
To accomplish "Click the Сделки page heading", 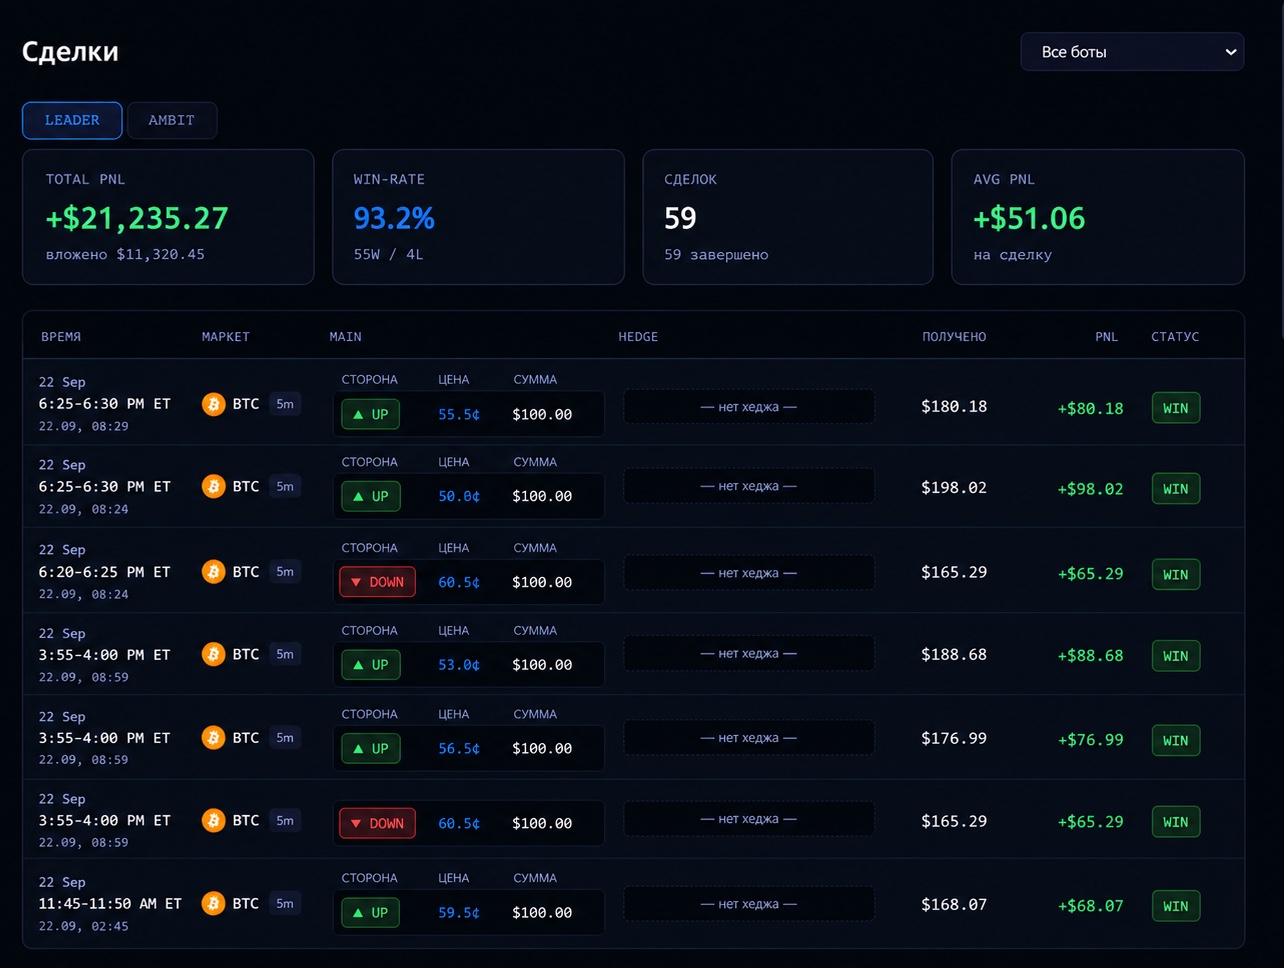I will (70, 52).
